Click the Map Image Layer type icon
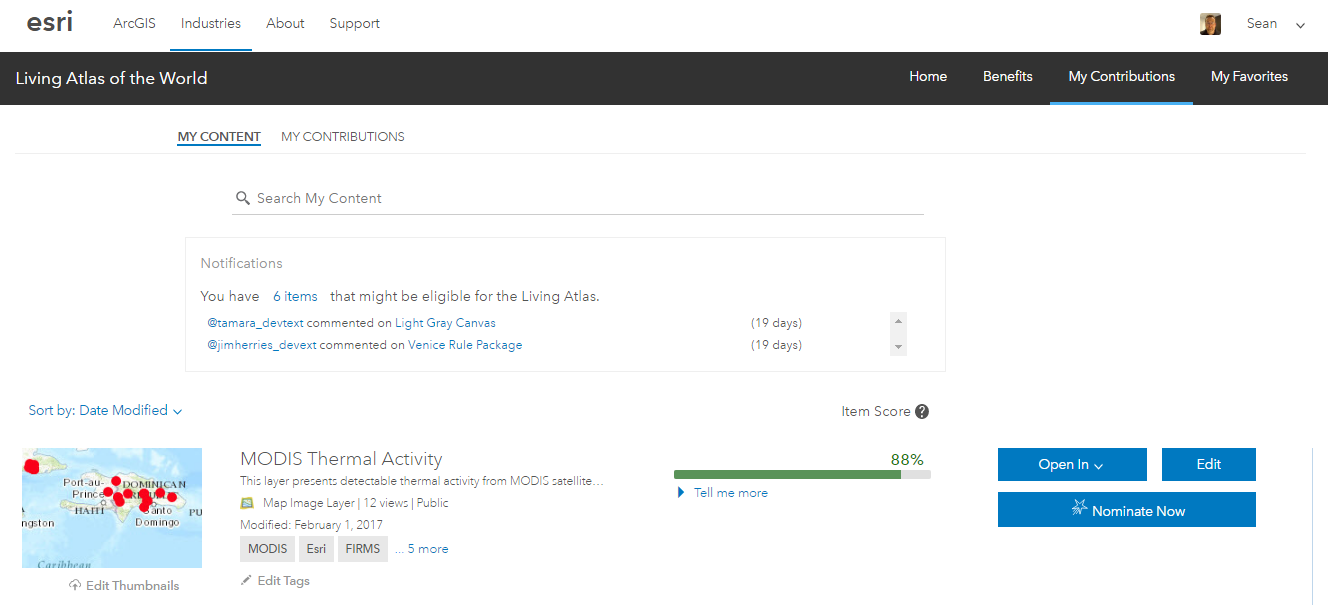This screenshot has width=1328, height=605. [247, 503]
